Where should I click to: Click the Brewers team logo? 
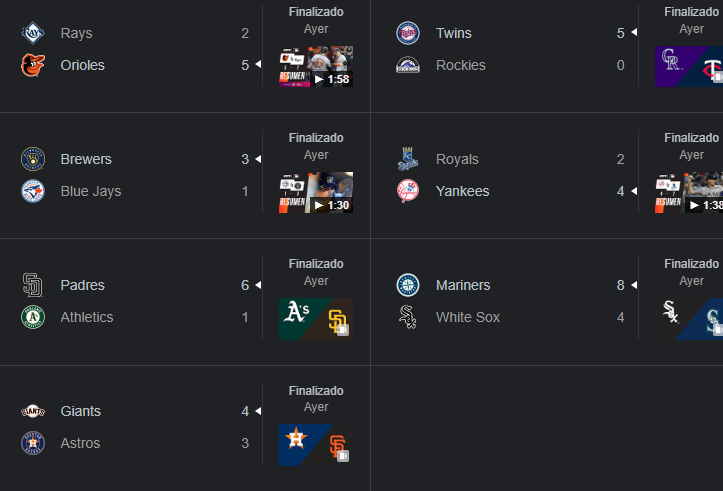coord(33,159)
